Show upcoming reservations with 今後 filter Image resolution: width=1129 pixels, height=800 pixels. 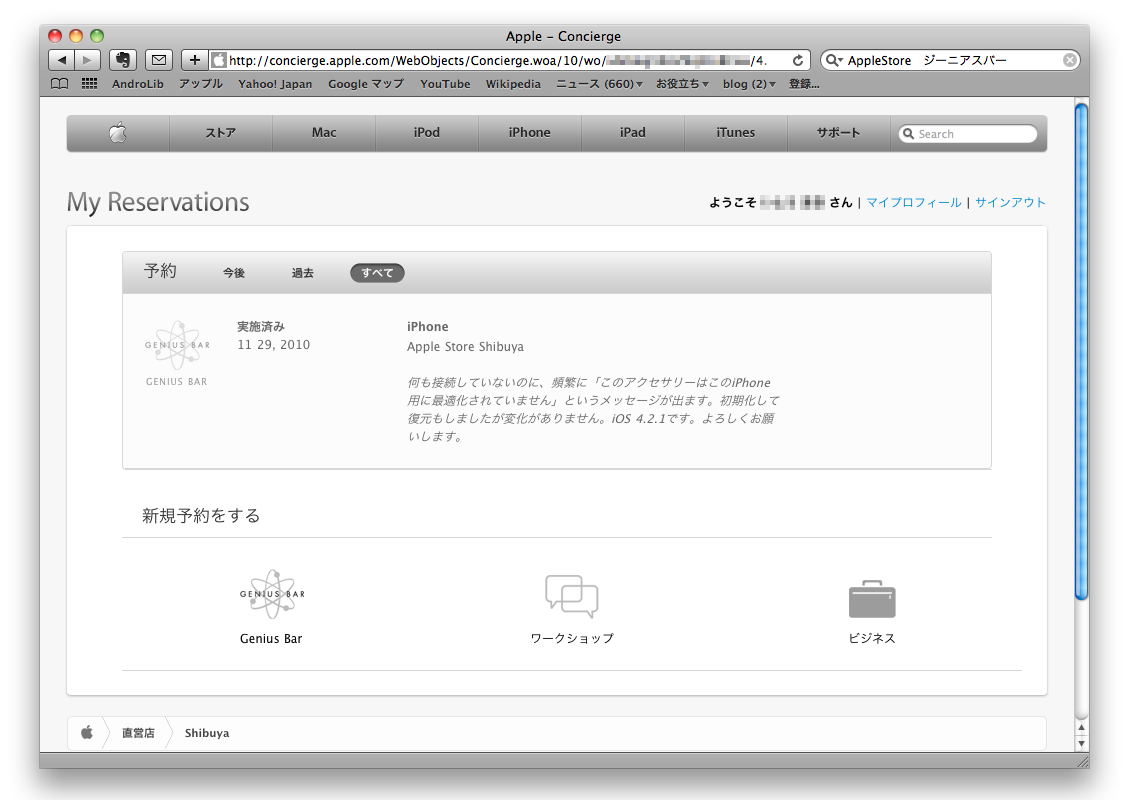coord(234,273)
